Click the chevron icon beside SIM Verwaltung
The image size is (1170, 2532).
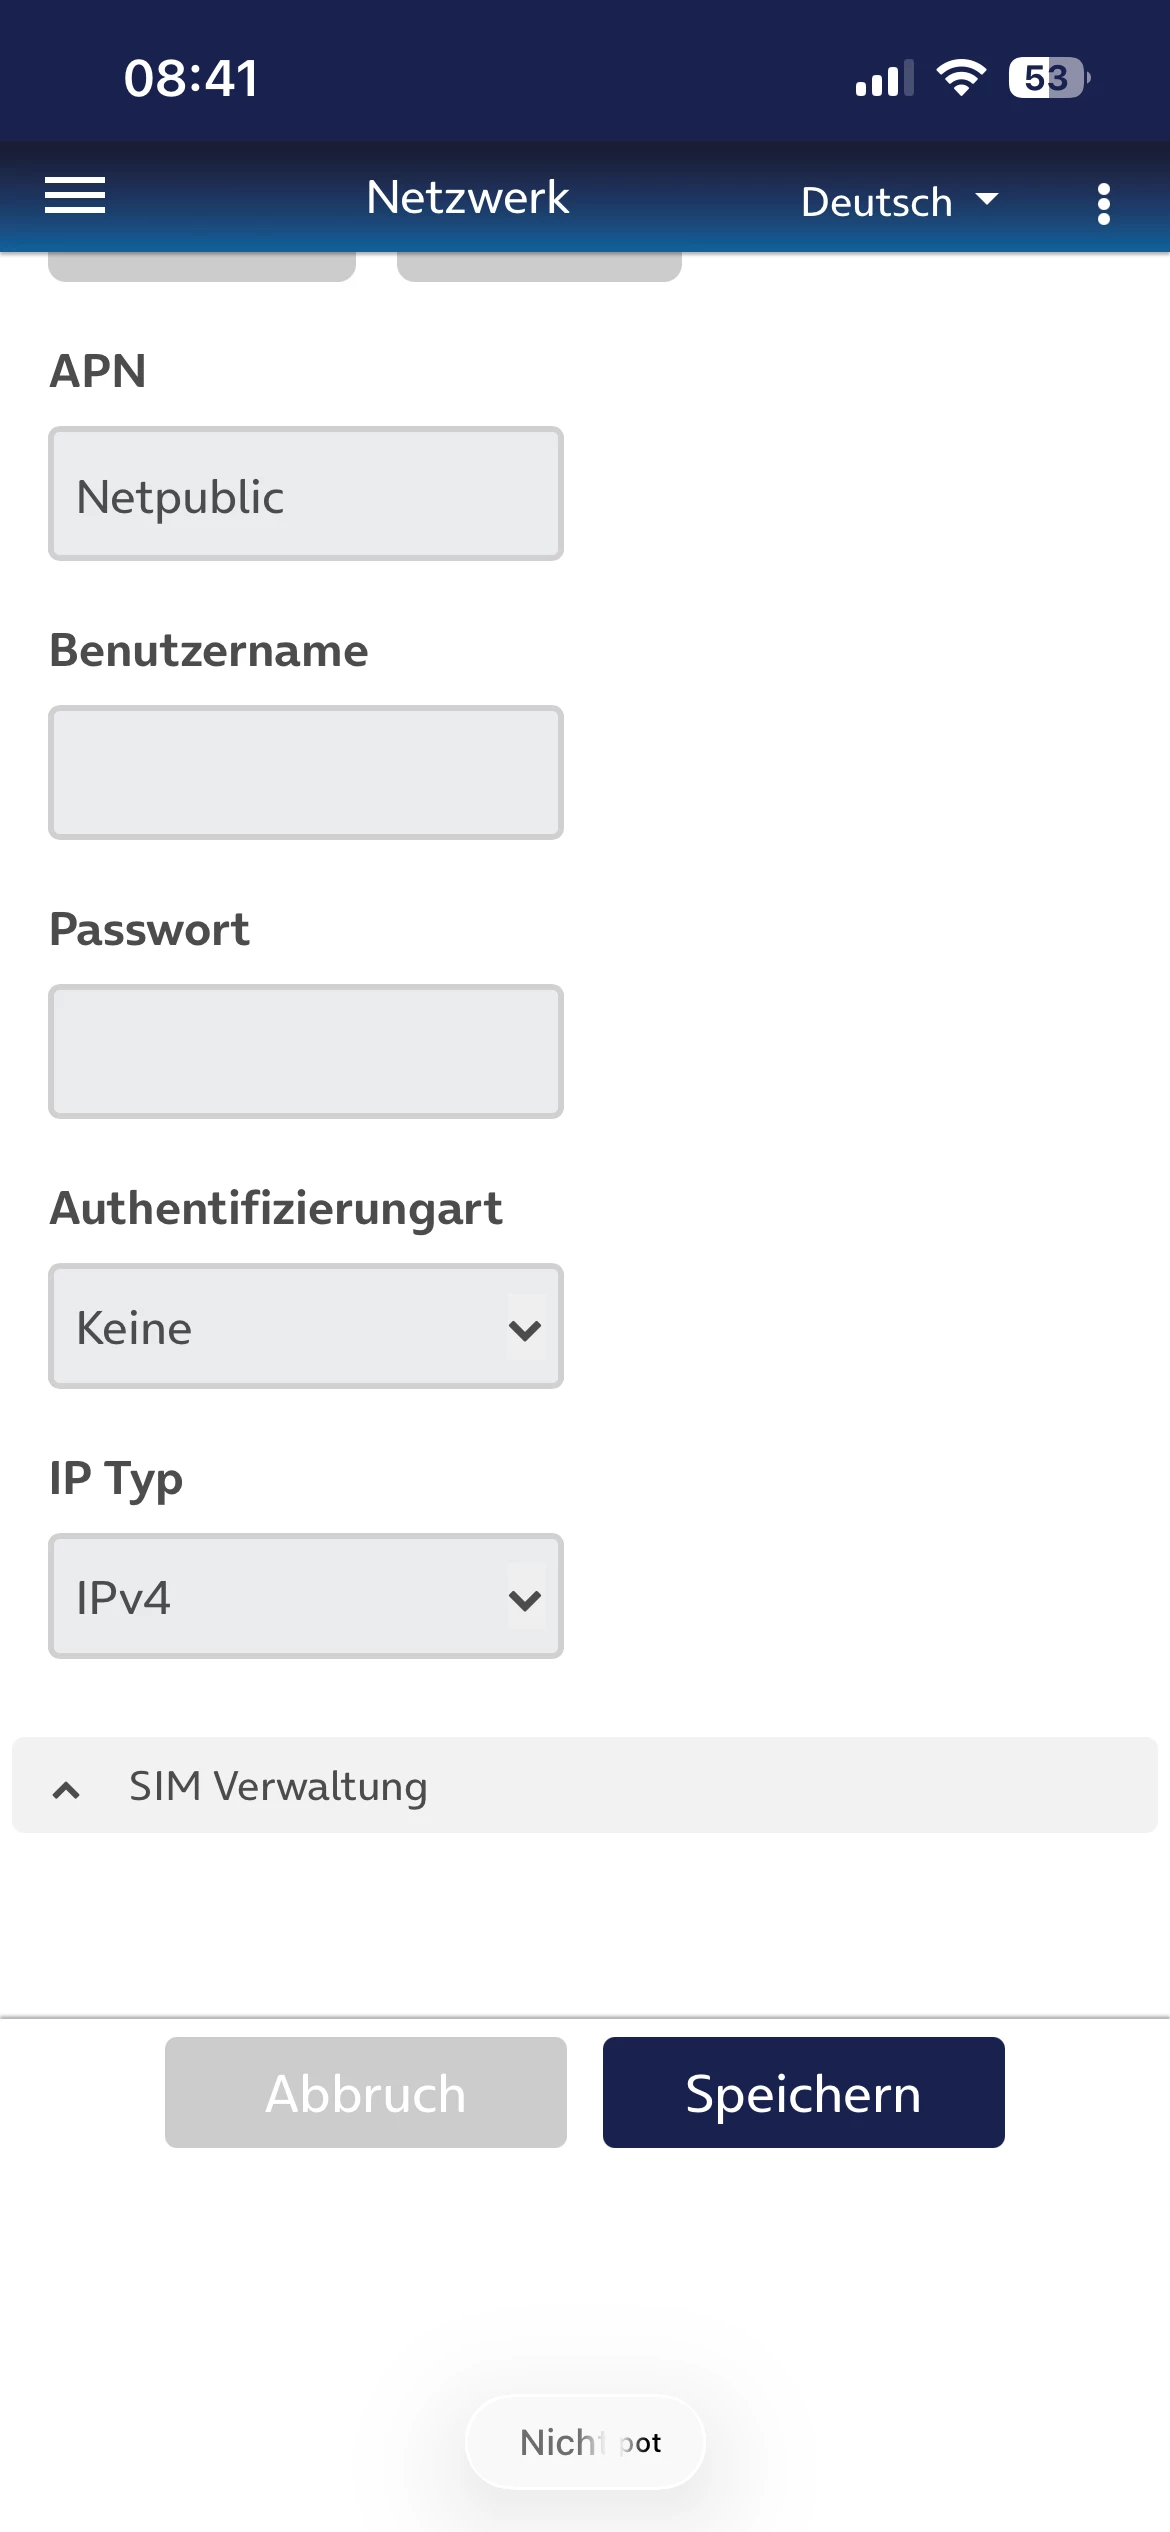[x=66, y=1790]
